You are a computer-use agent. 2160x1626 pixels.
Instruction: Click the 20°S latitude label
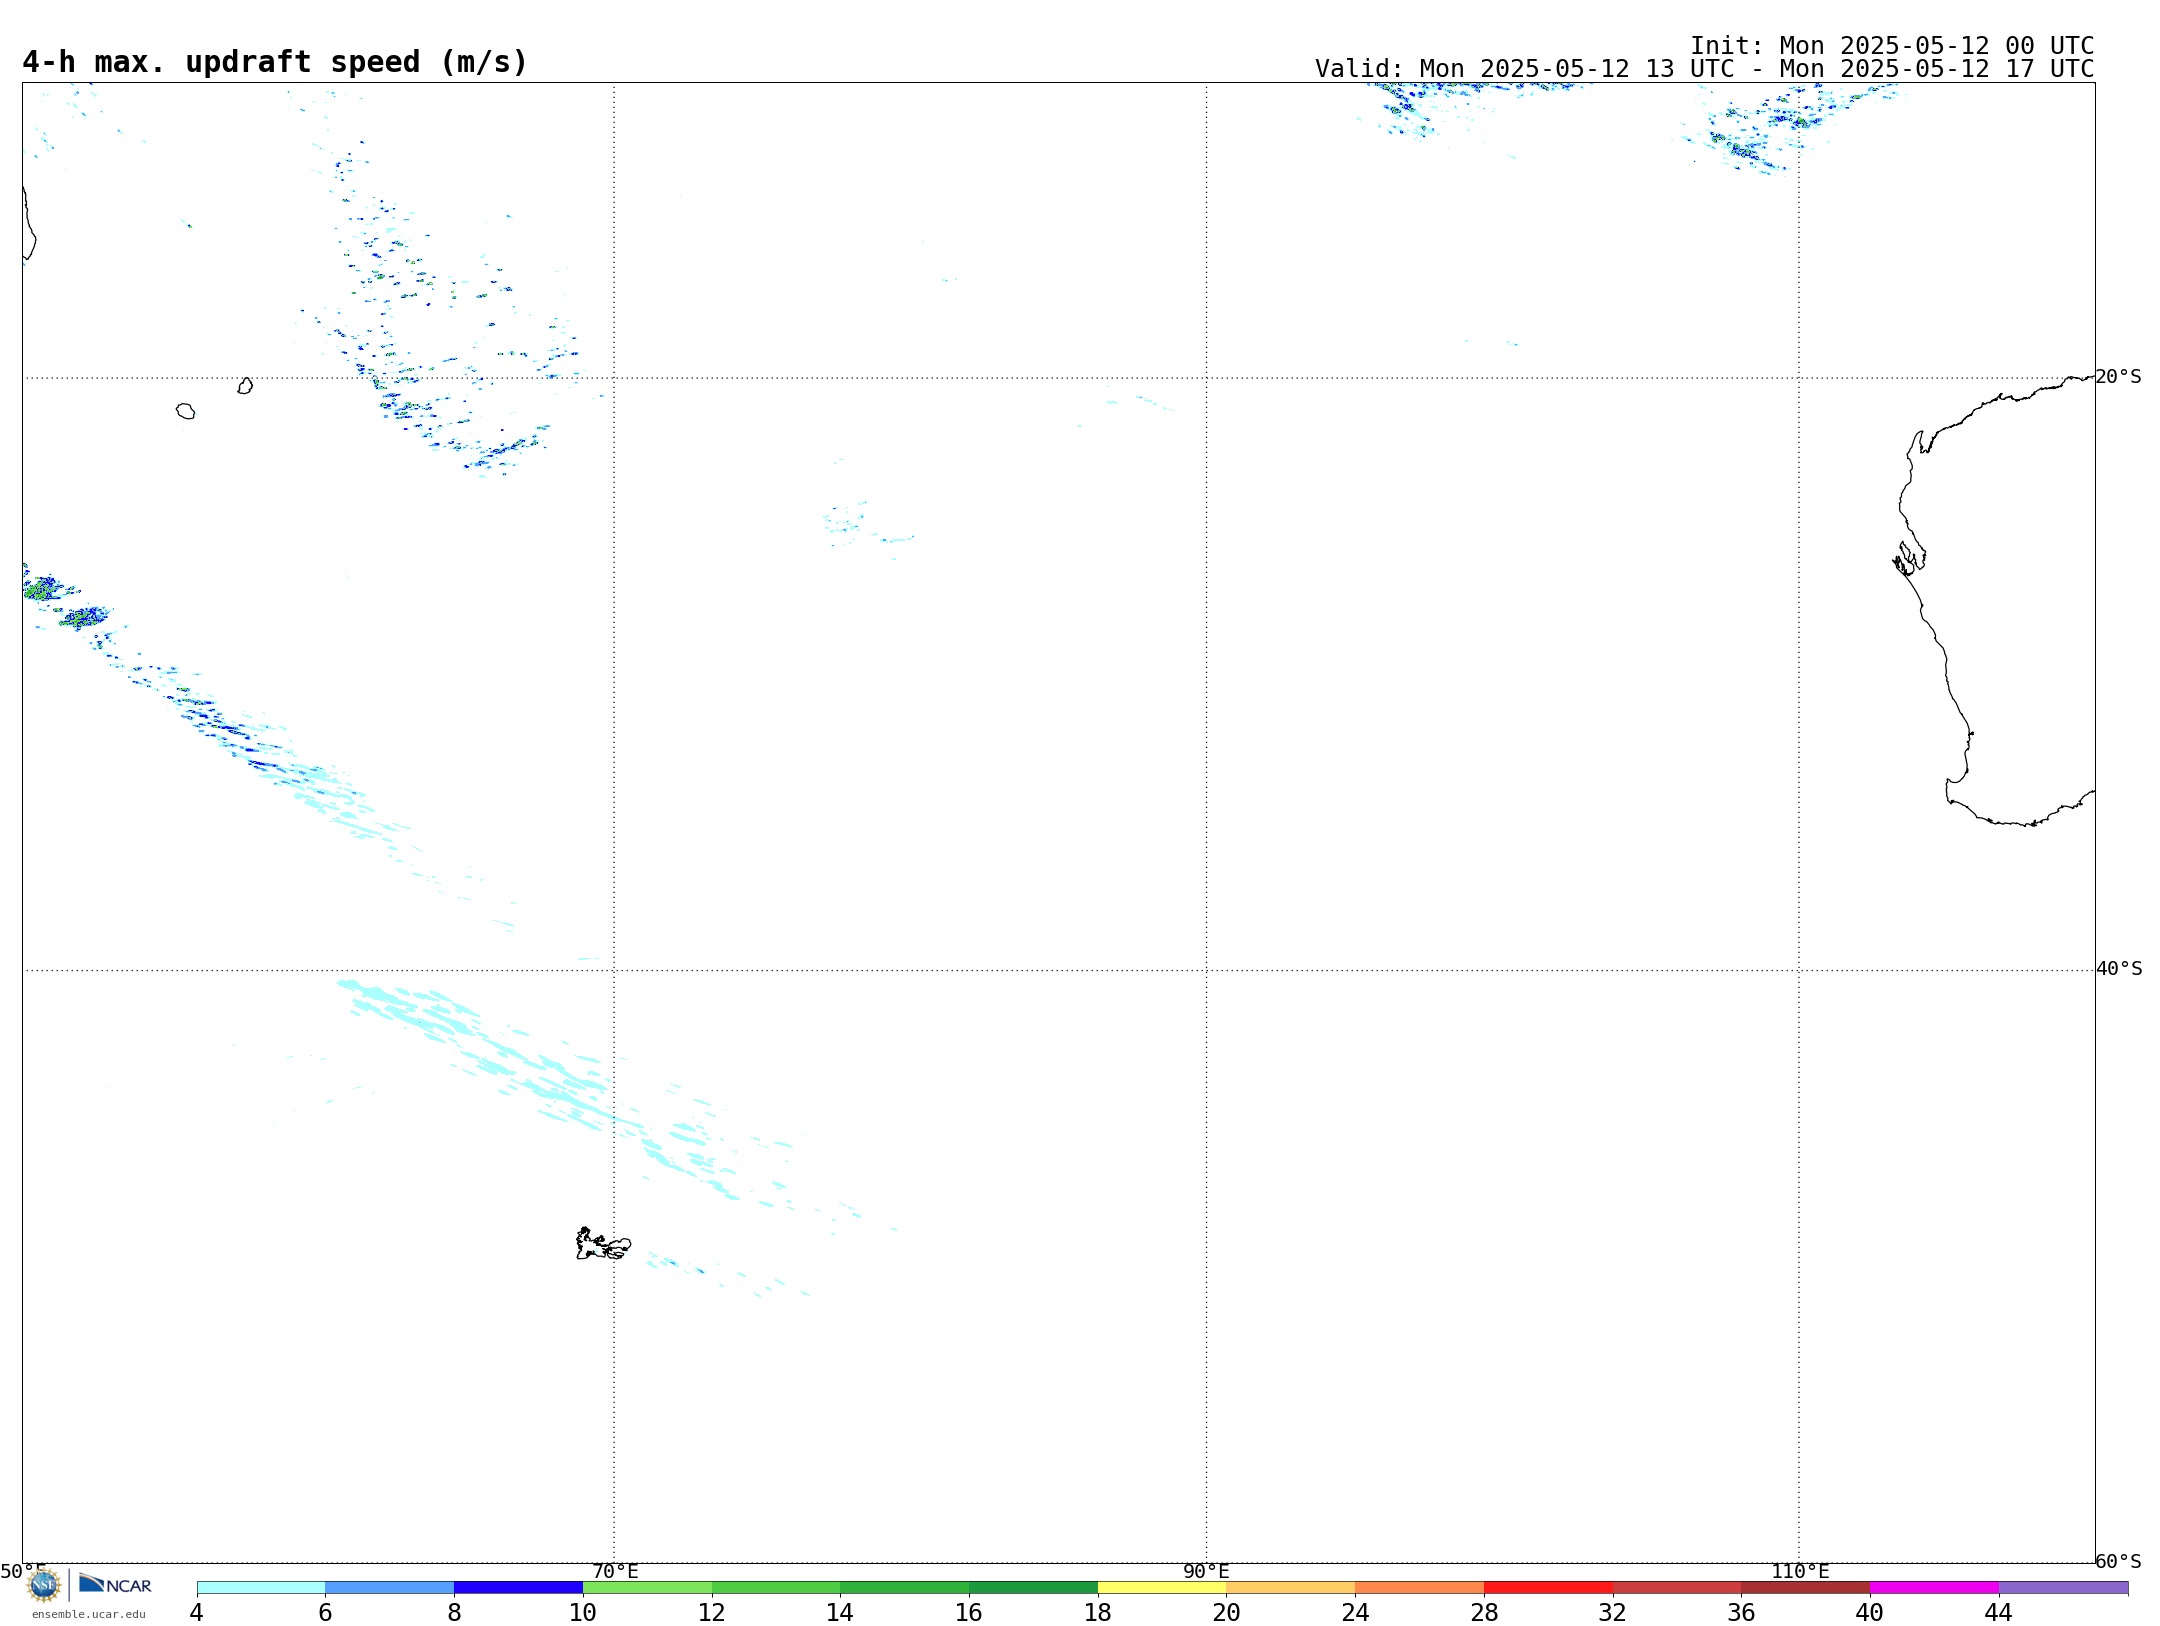(2118, 377)
